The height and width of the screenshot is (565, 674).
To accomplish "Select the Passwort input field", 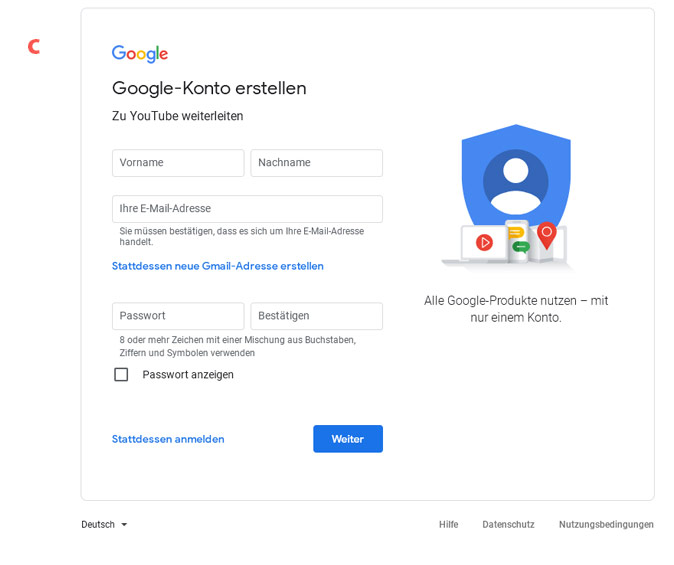I will pos(178,316).
